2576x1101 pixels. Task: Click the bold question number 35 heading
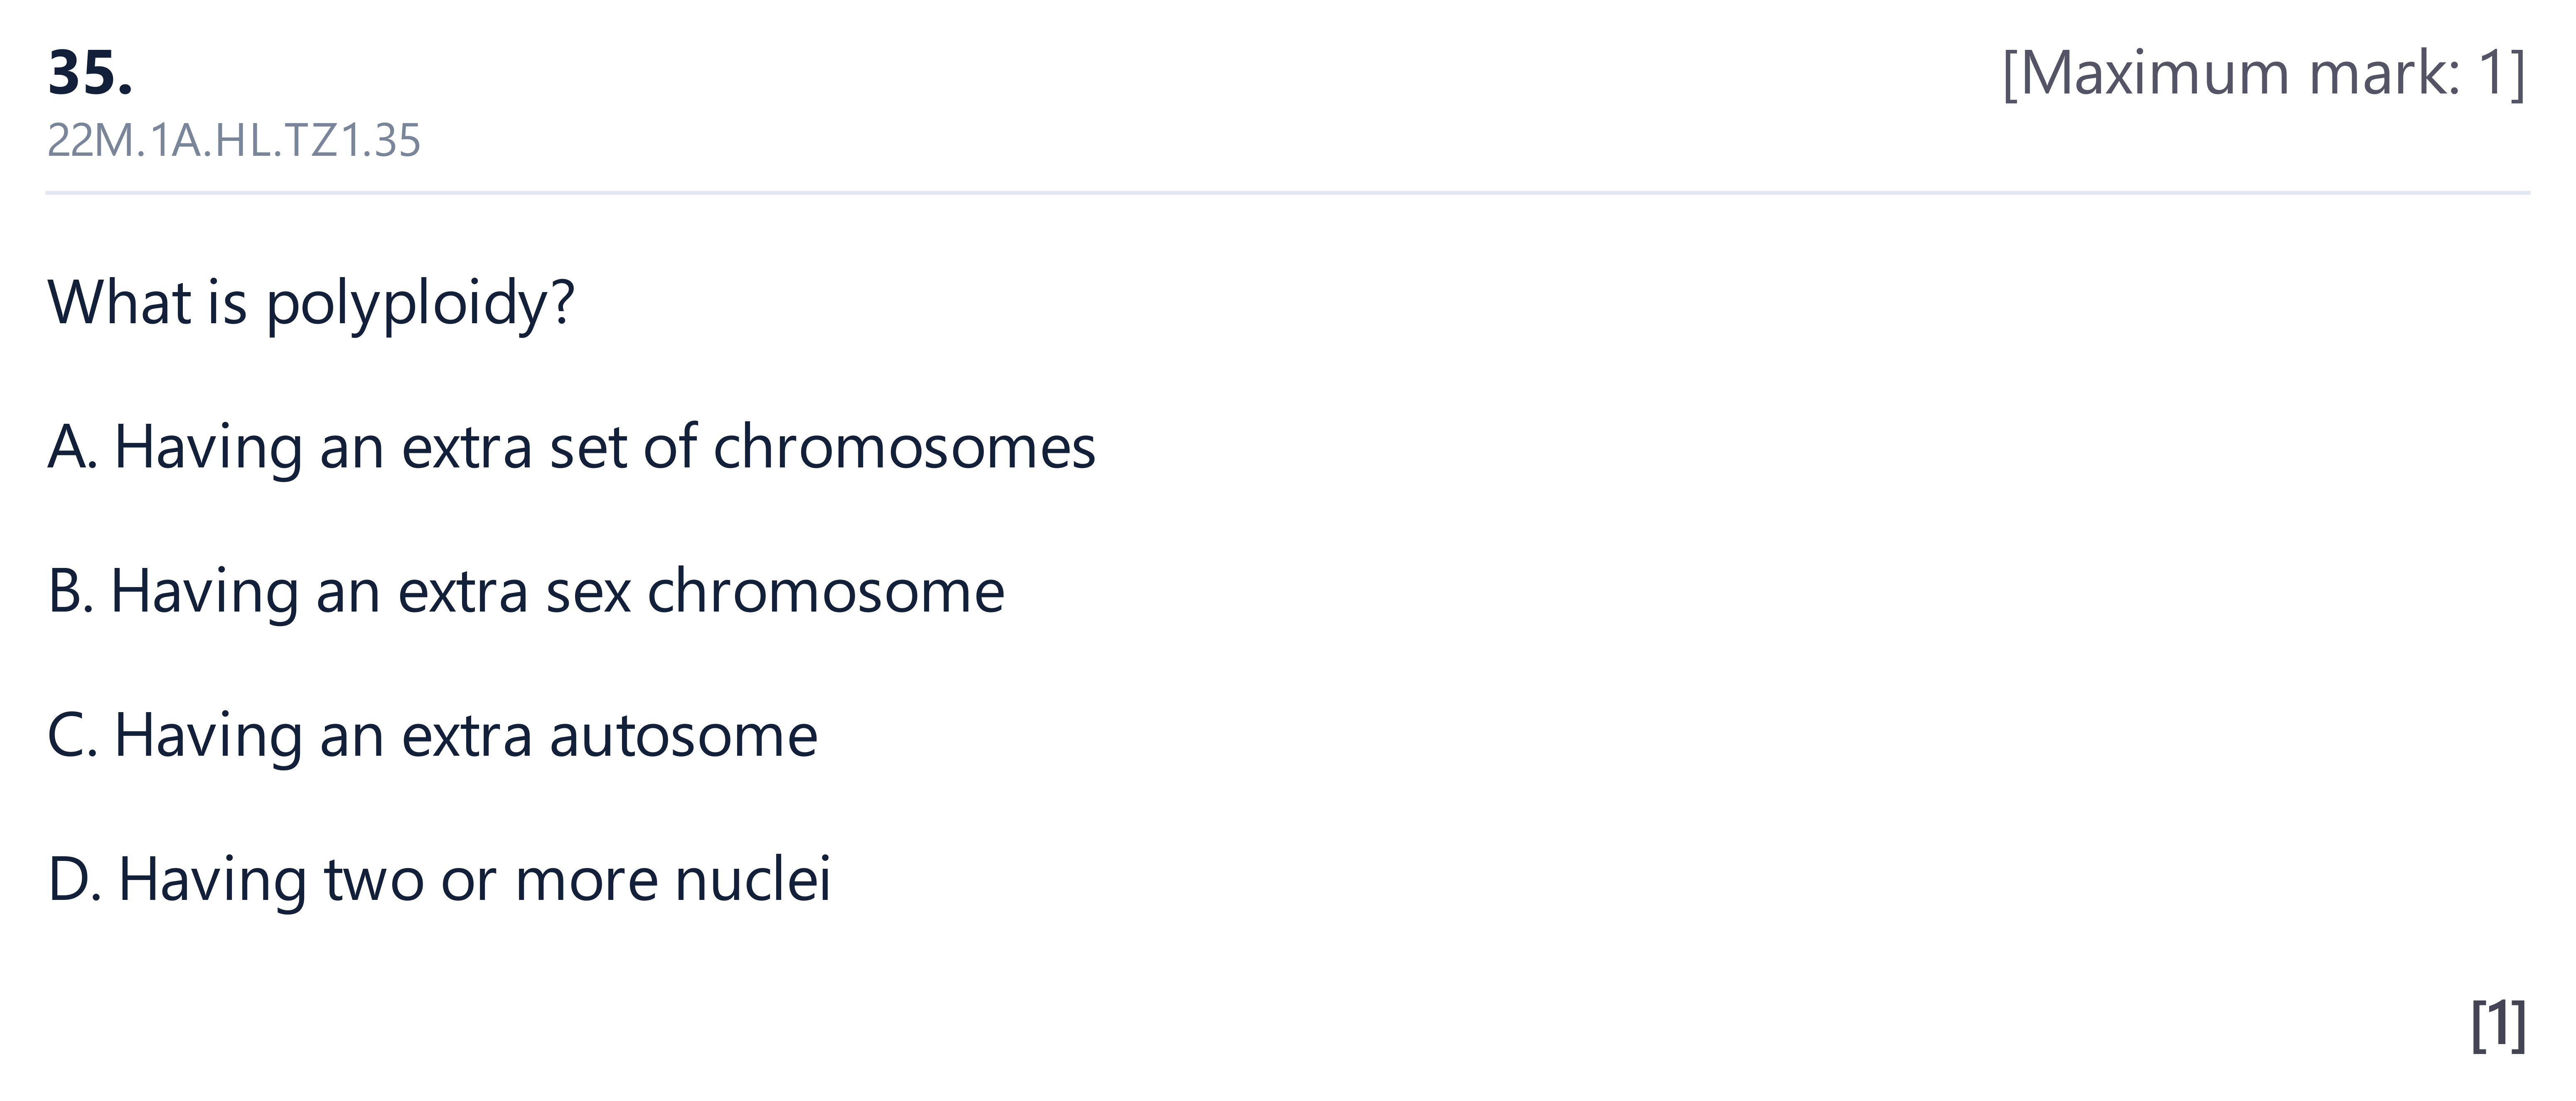90,73
